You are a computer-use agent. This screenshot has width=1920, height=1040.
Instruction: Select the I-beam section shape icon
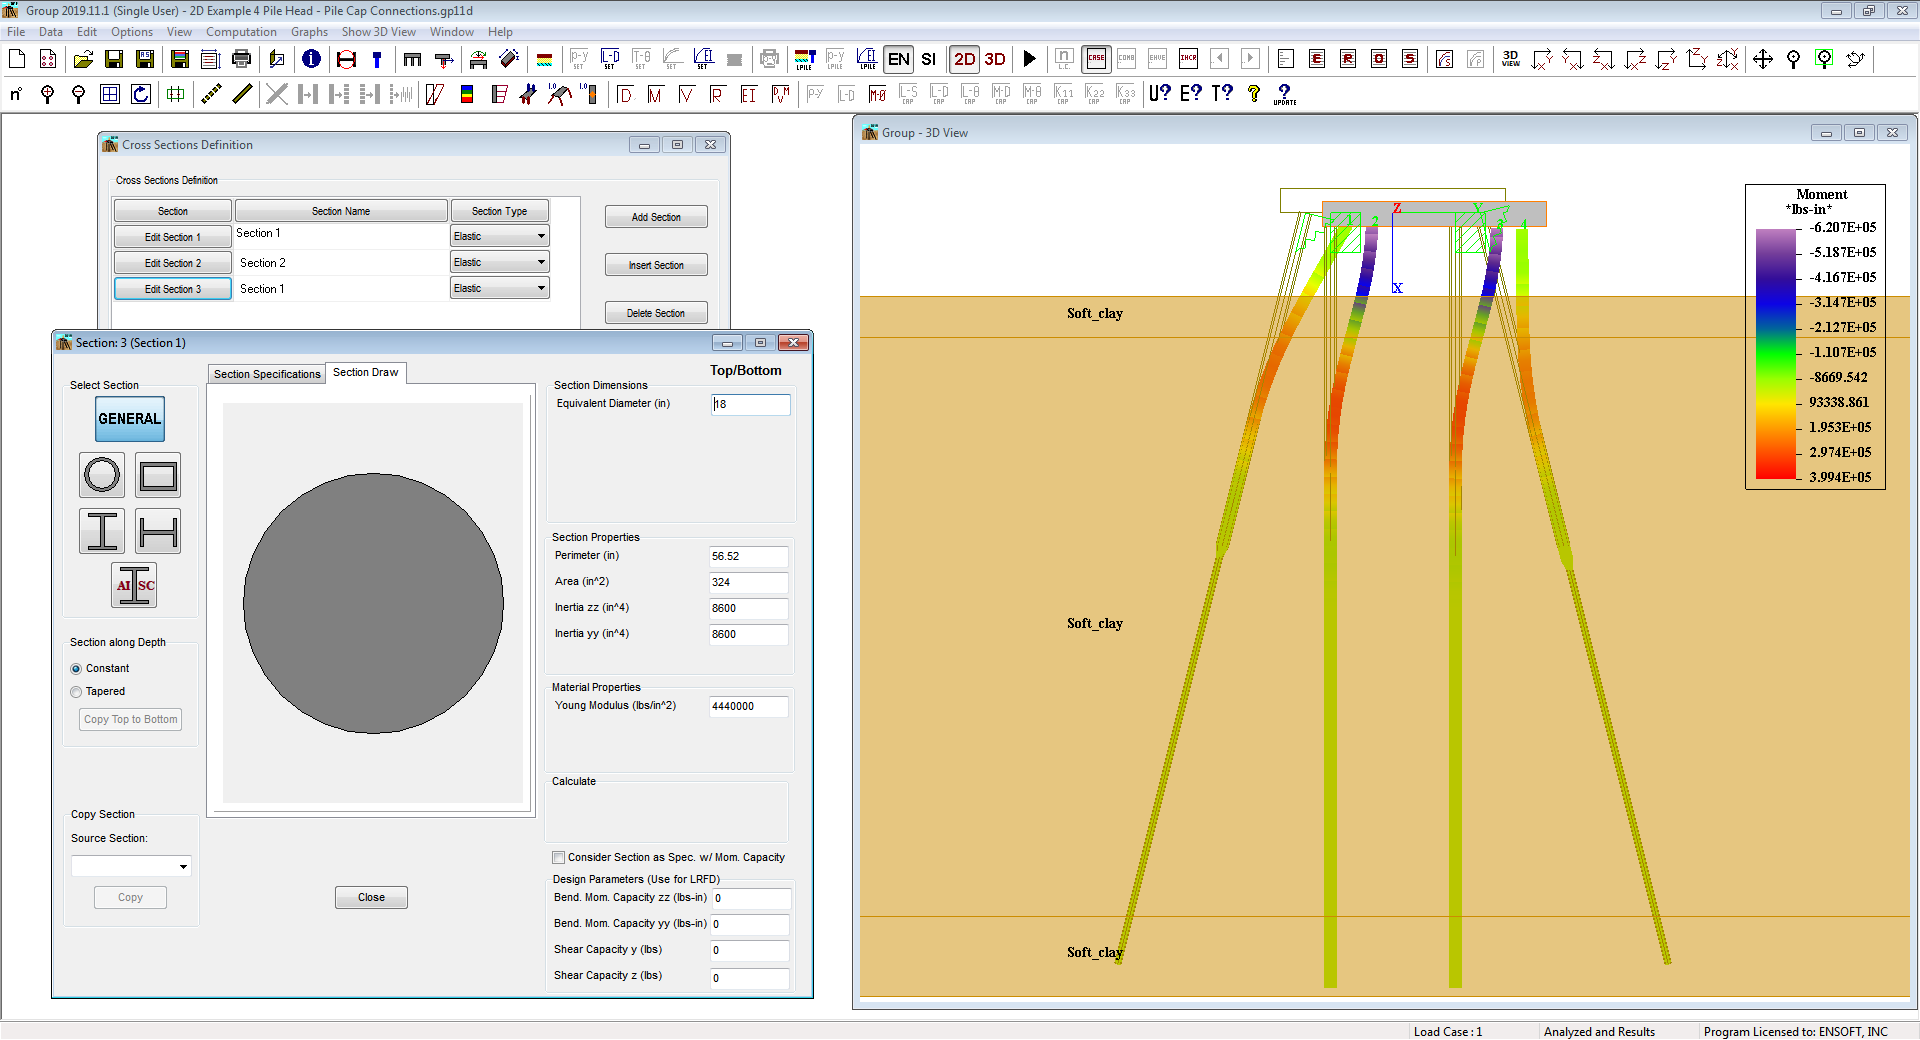click(102, 531)
